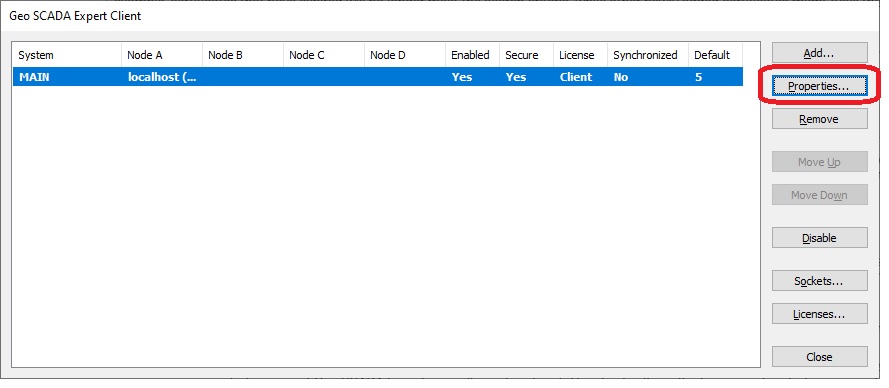Click the greyed-out Move Up button

pyautogui.click(x=819, y=162)
